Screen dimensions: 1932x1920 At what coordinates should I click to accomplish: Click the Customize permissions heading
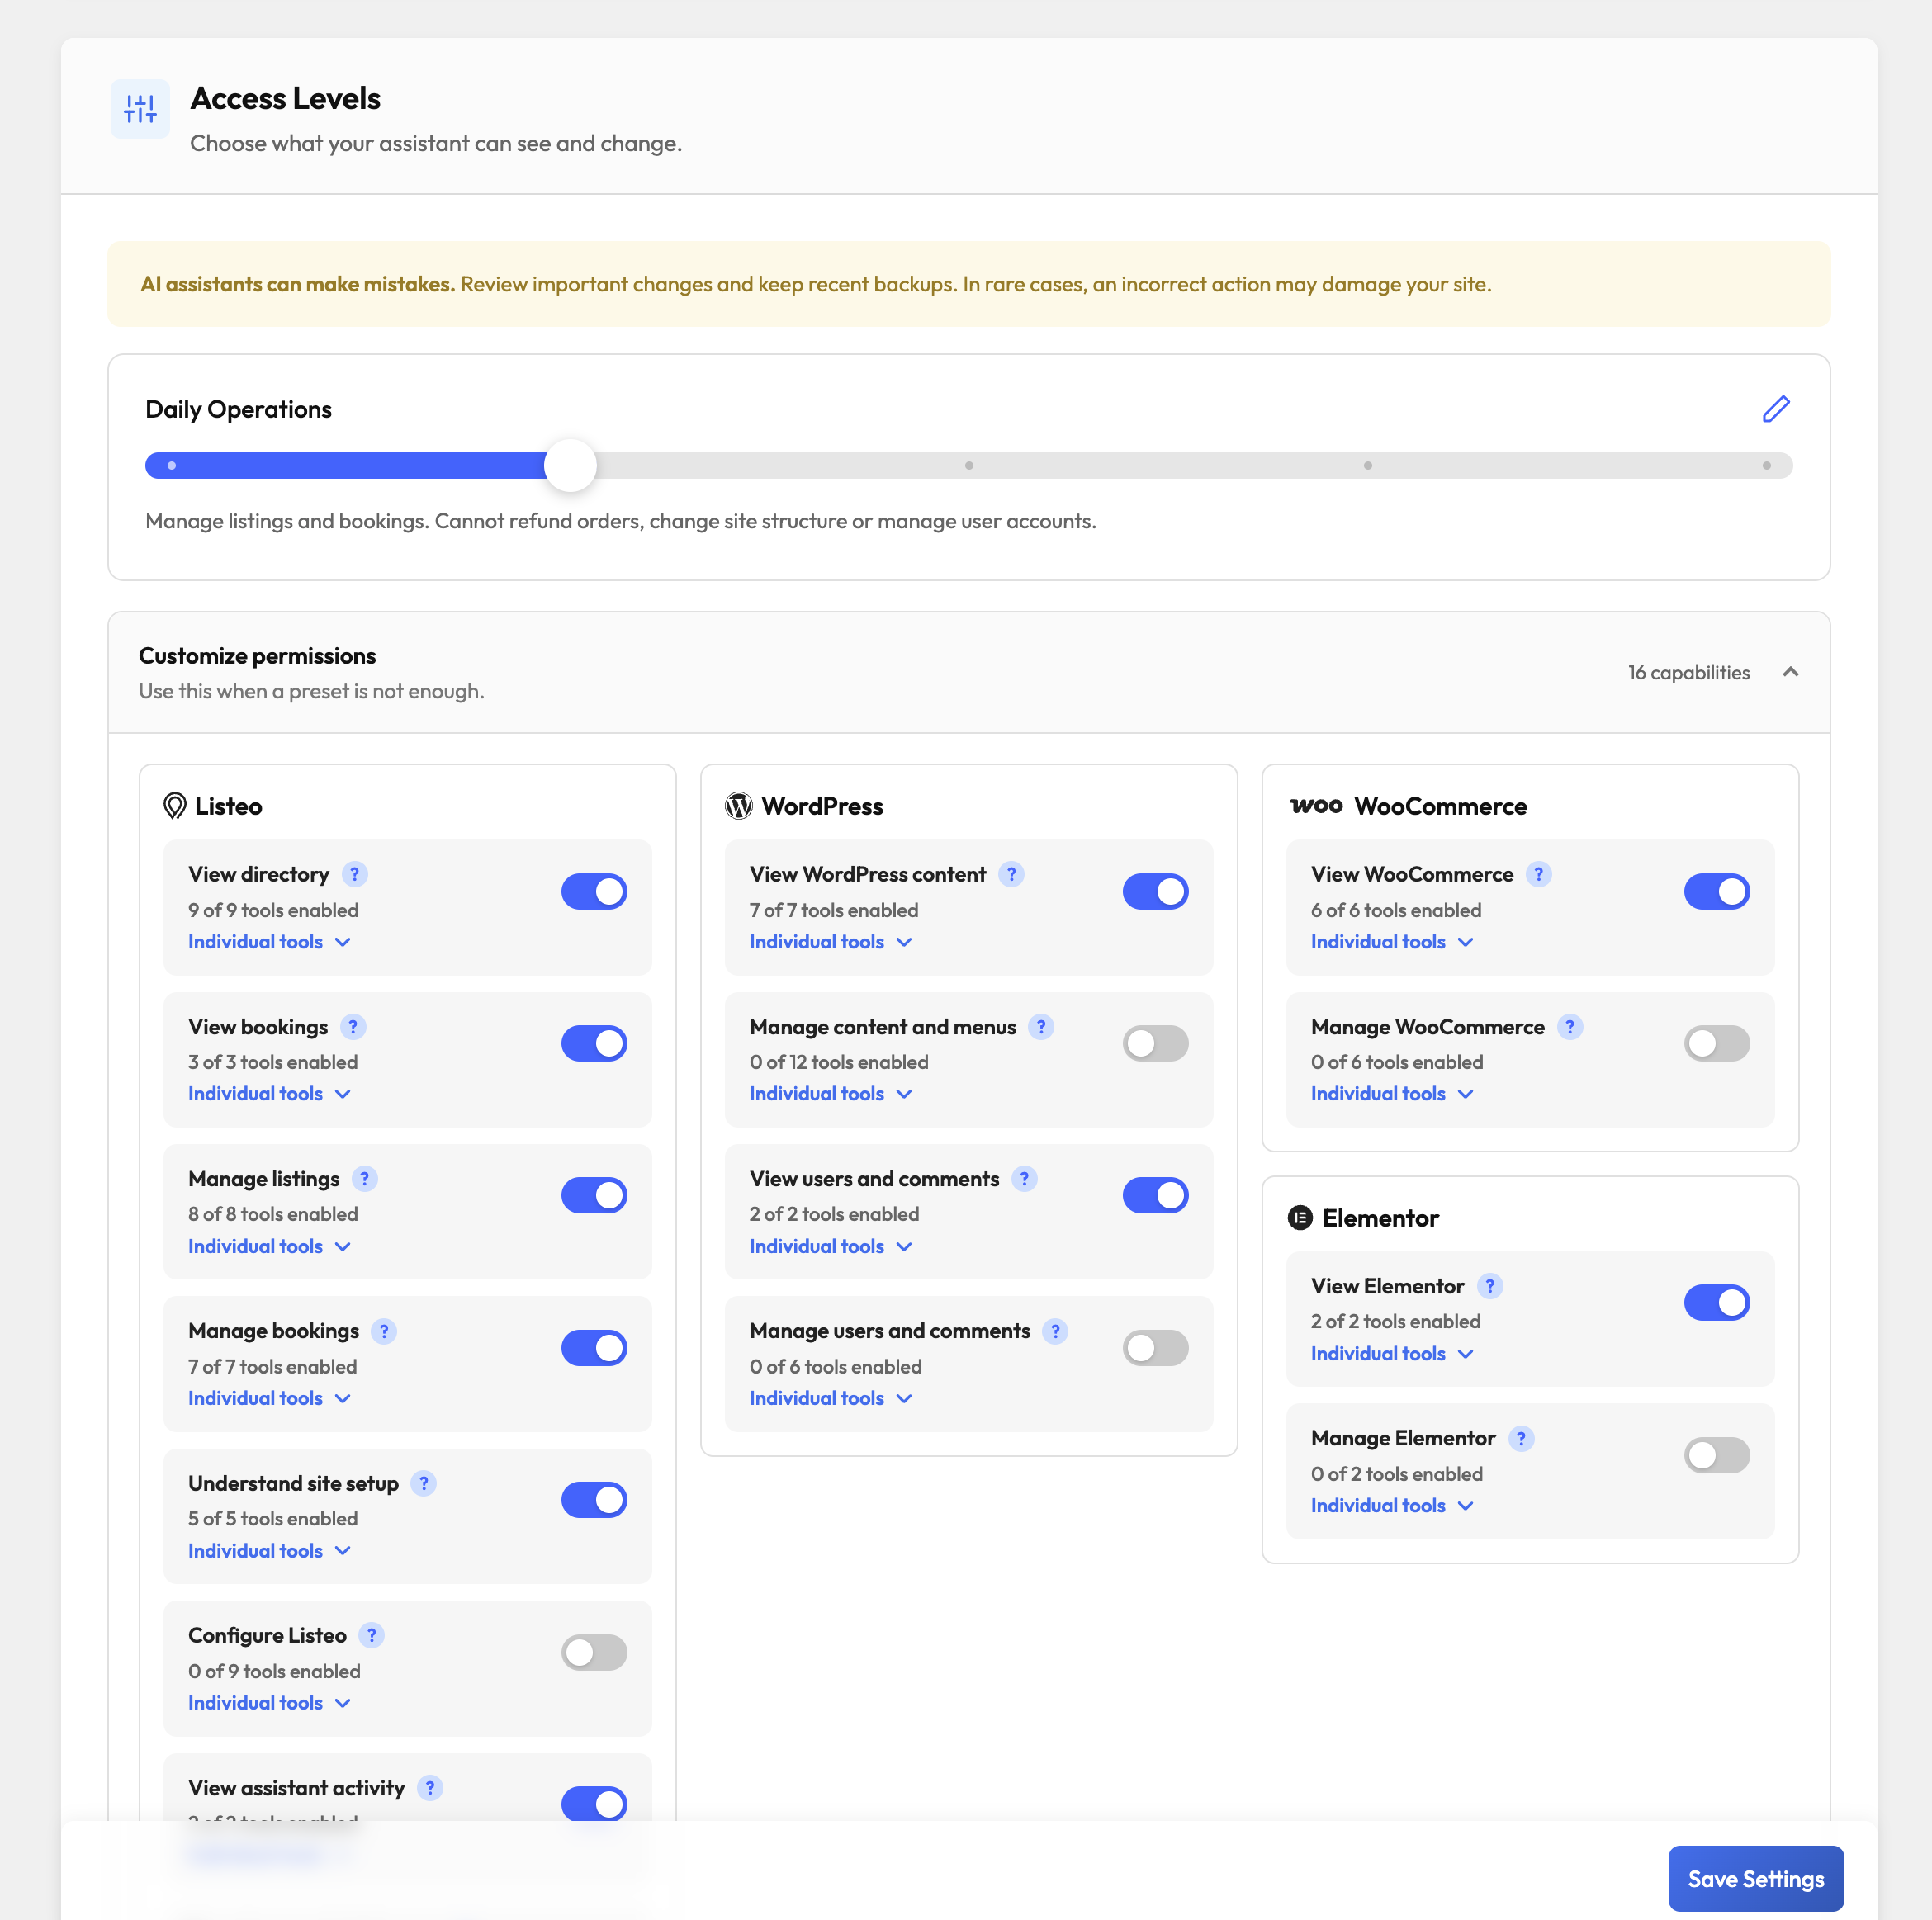pos(257,656)
